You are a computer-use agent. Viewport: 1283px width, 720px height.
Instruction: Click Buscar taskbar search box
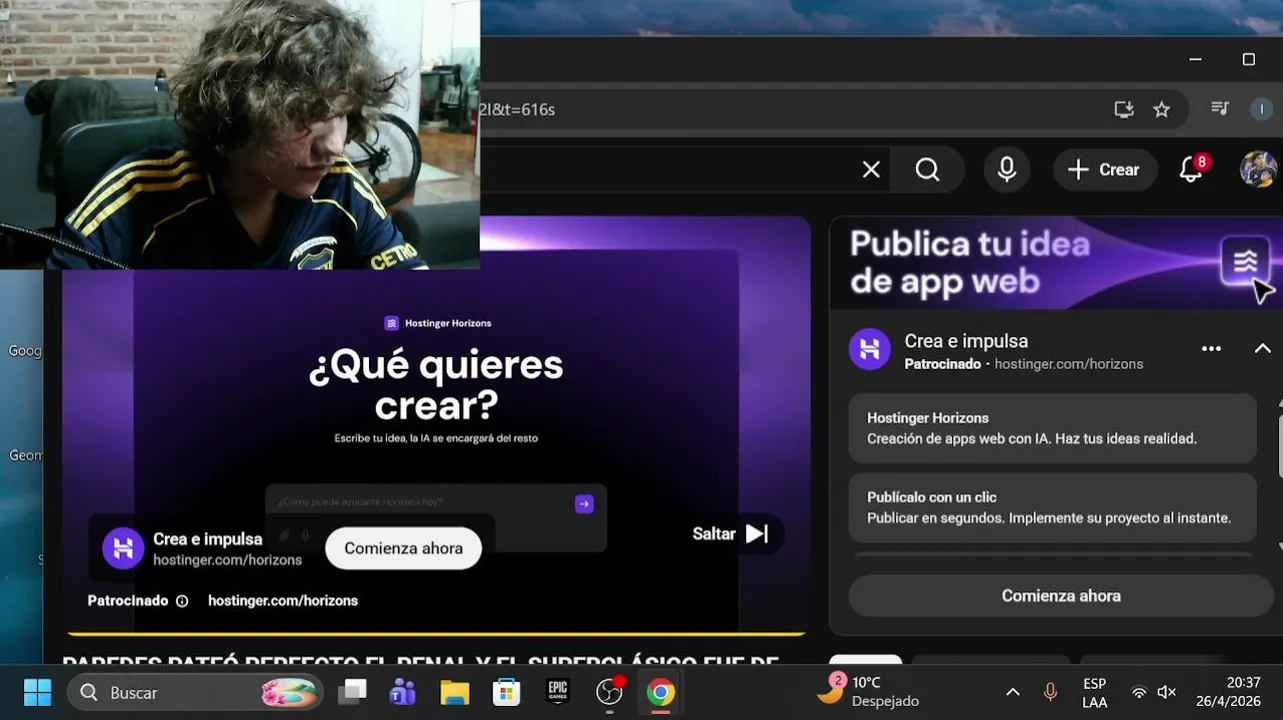(195, 692)
